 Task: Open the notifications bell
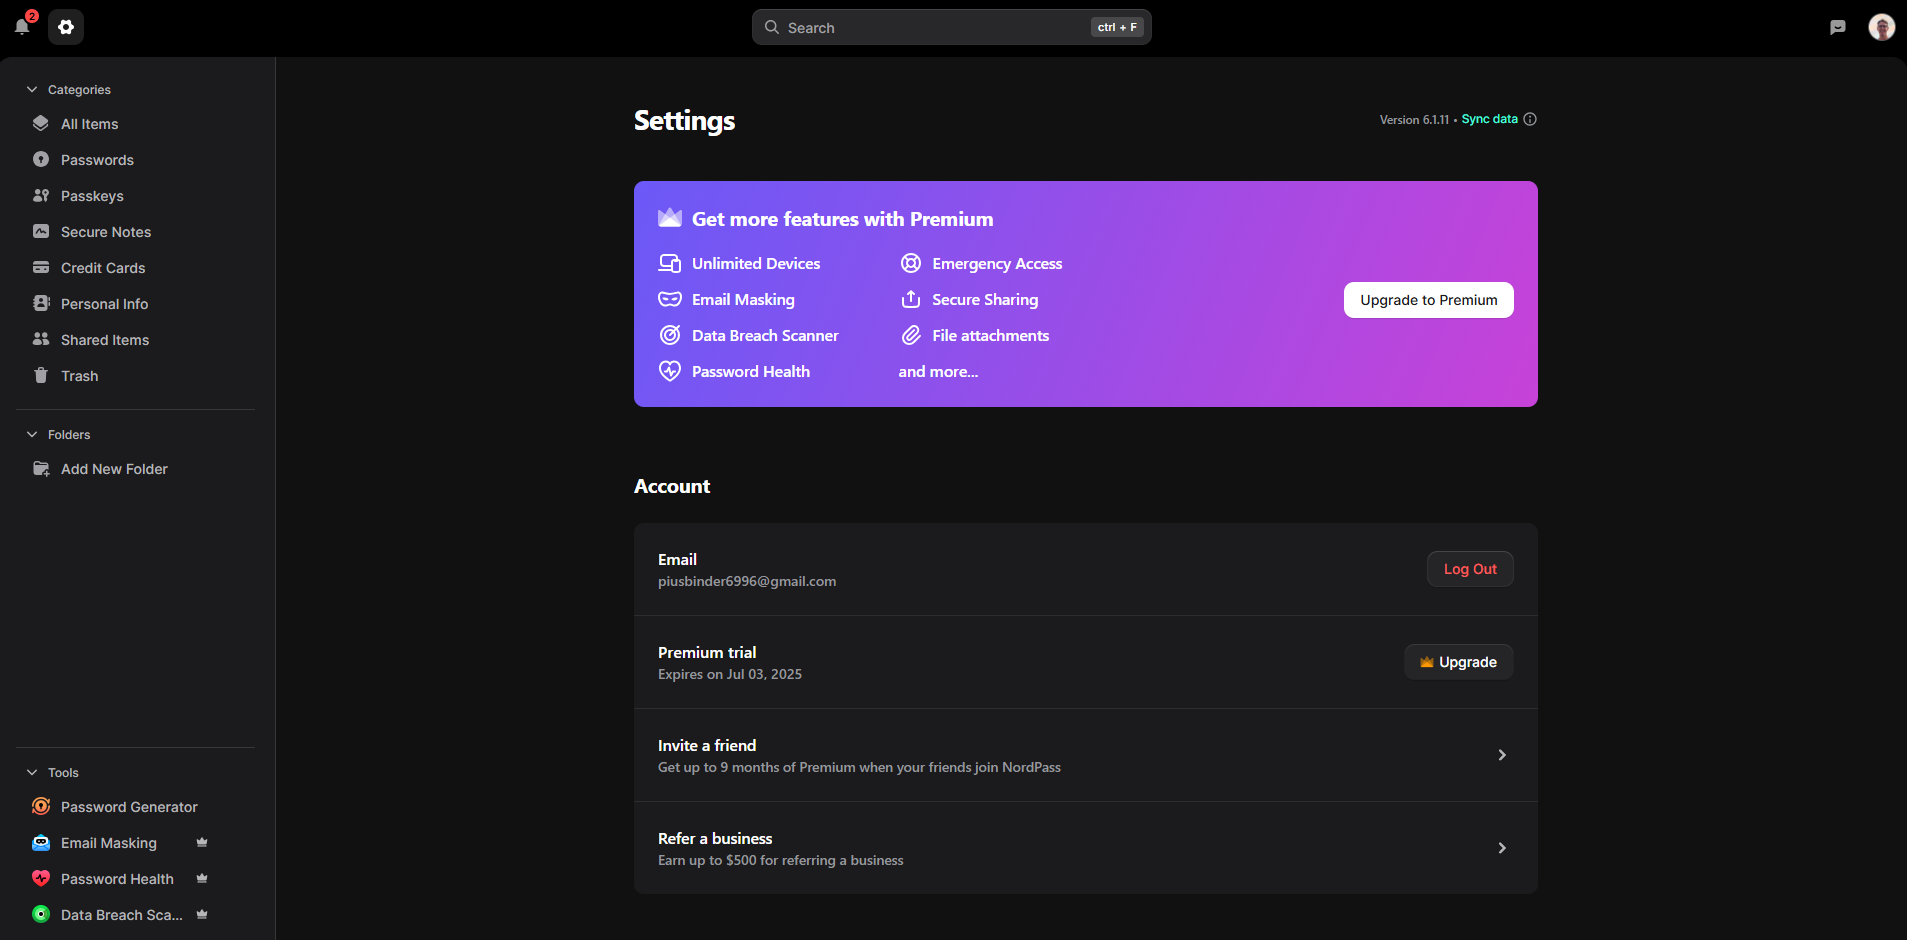pyautogui.click(x=22, y=27)
